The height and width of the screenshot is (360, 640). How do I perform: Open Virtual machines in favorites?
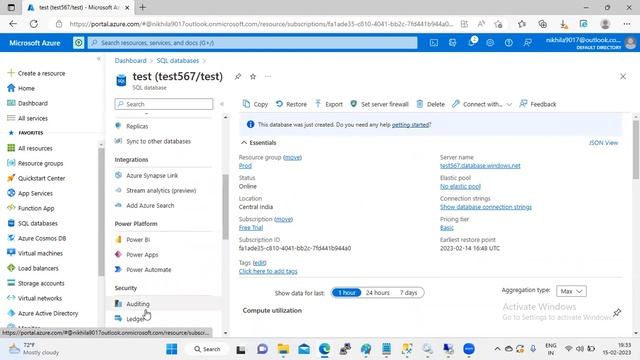click(35, 253)
